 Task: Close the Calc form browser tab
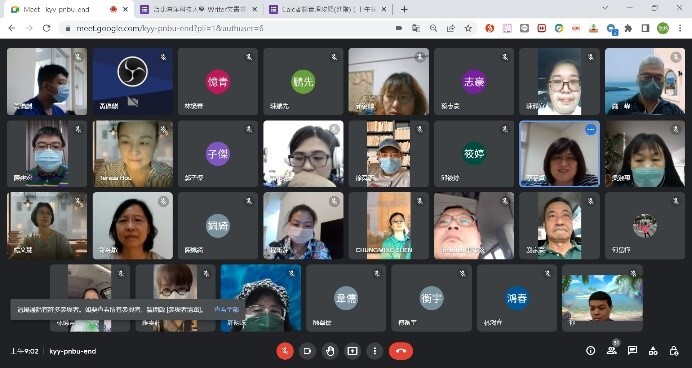click(384, 9)
